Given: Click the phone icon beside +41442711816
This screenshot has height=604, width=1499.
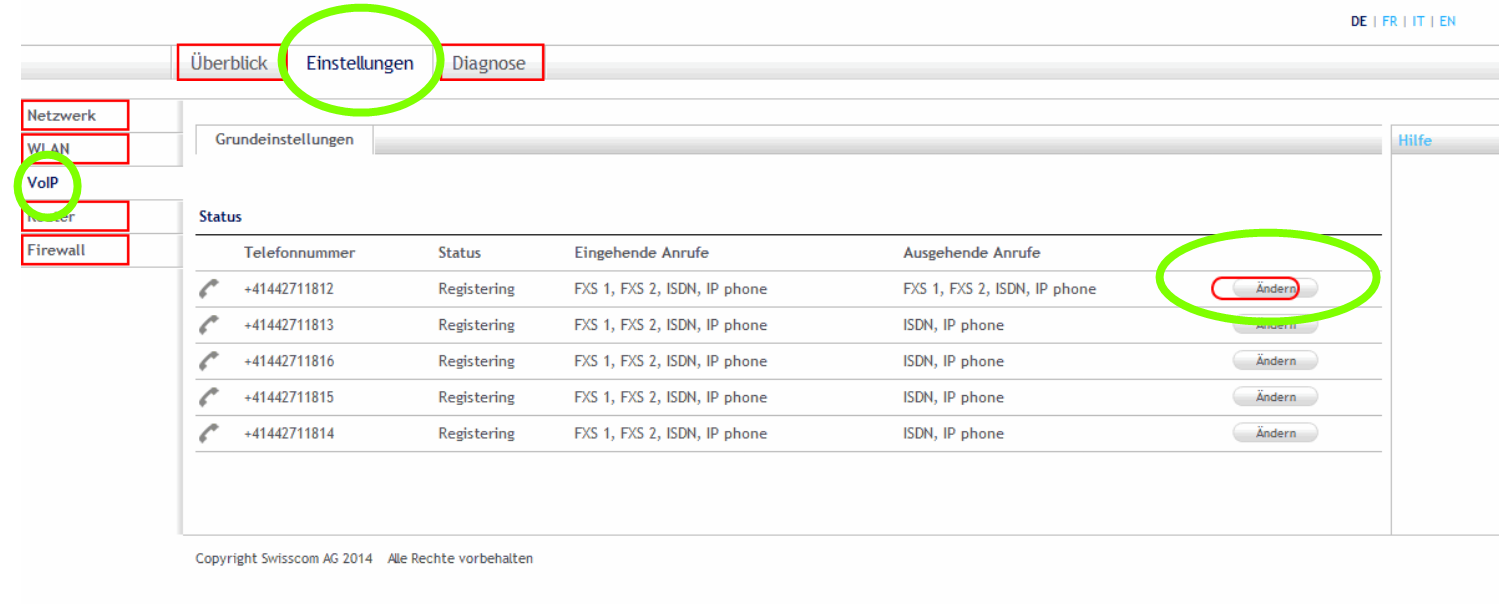Looking at the screenshot, I should click(x=208, y=361).
